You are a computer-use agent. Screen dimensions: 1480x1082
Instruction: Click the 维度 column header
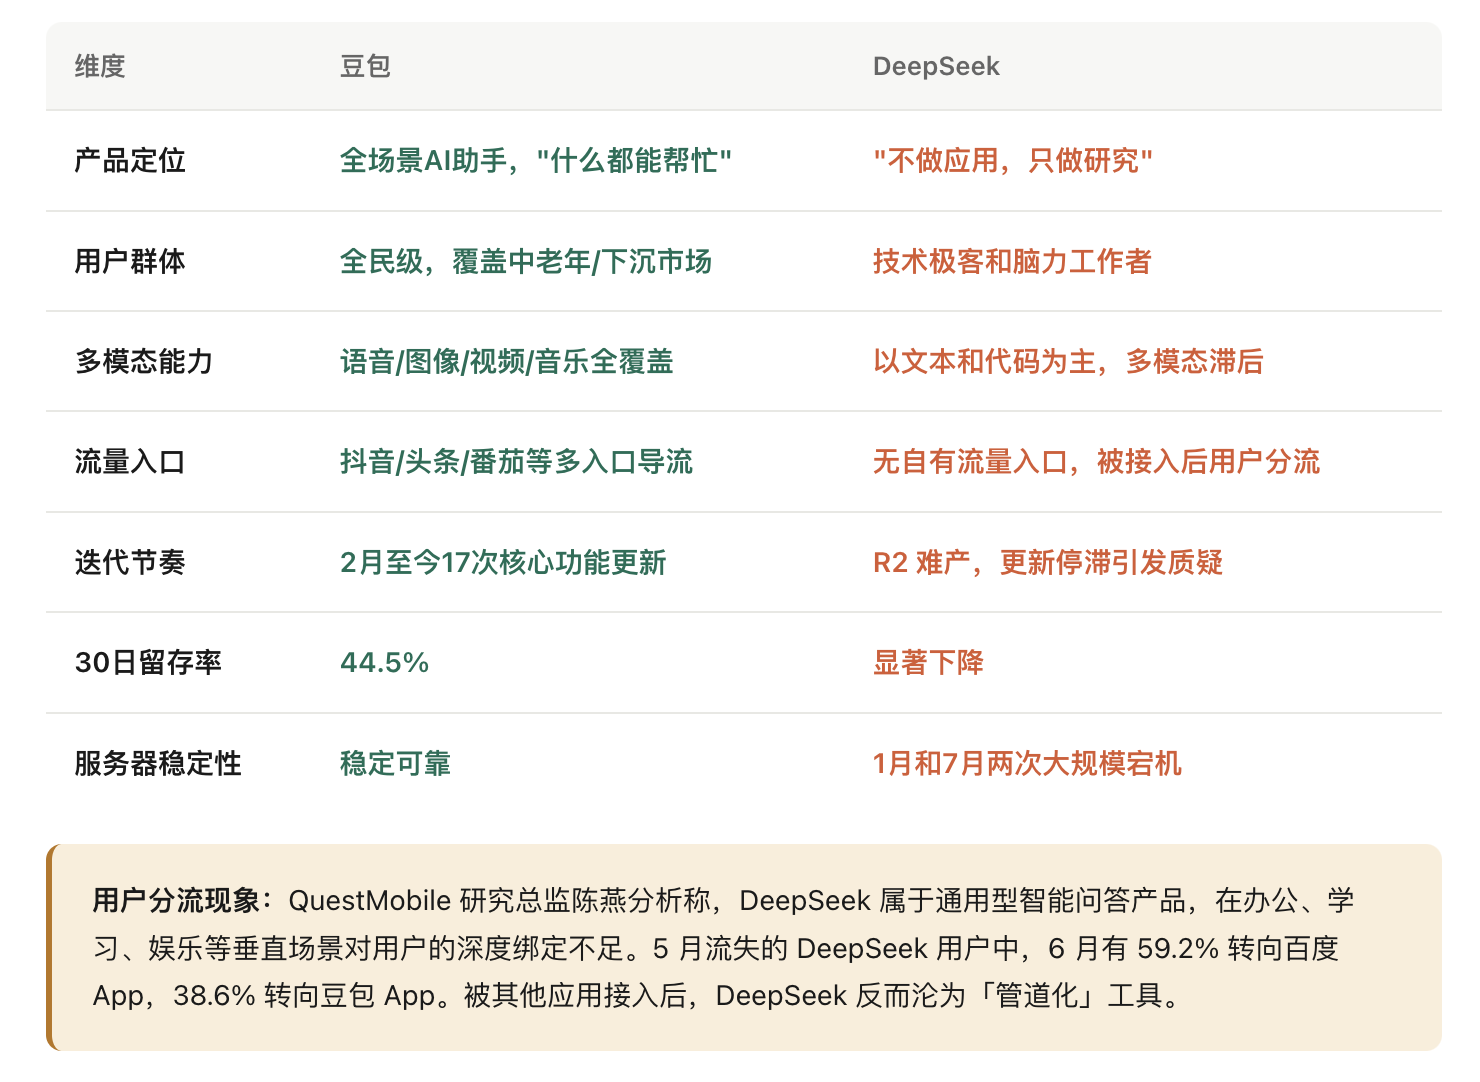[x=100, y=66]
